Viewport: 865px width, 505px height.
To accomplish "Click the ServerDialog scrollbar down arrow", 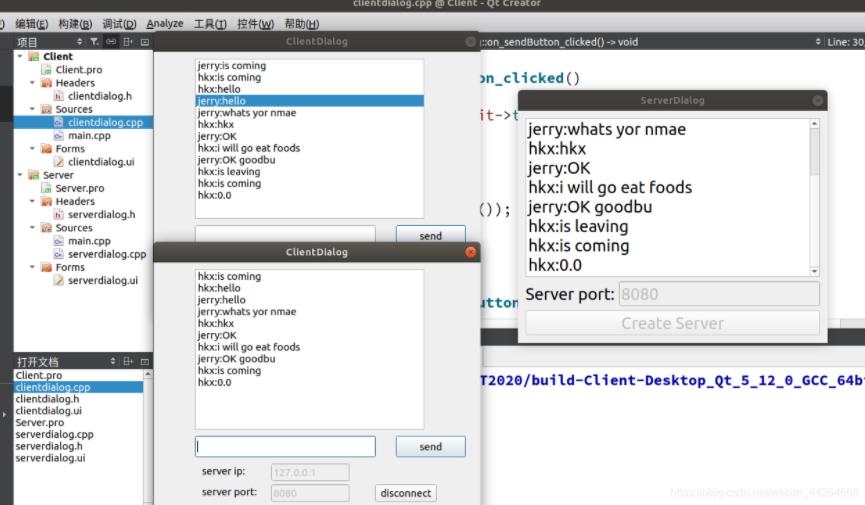I will coord(814,272).
